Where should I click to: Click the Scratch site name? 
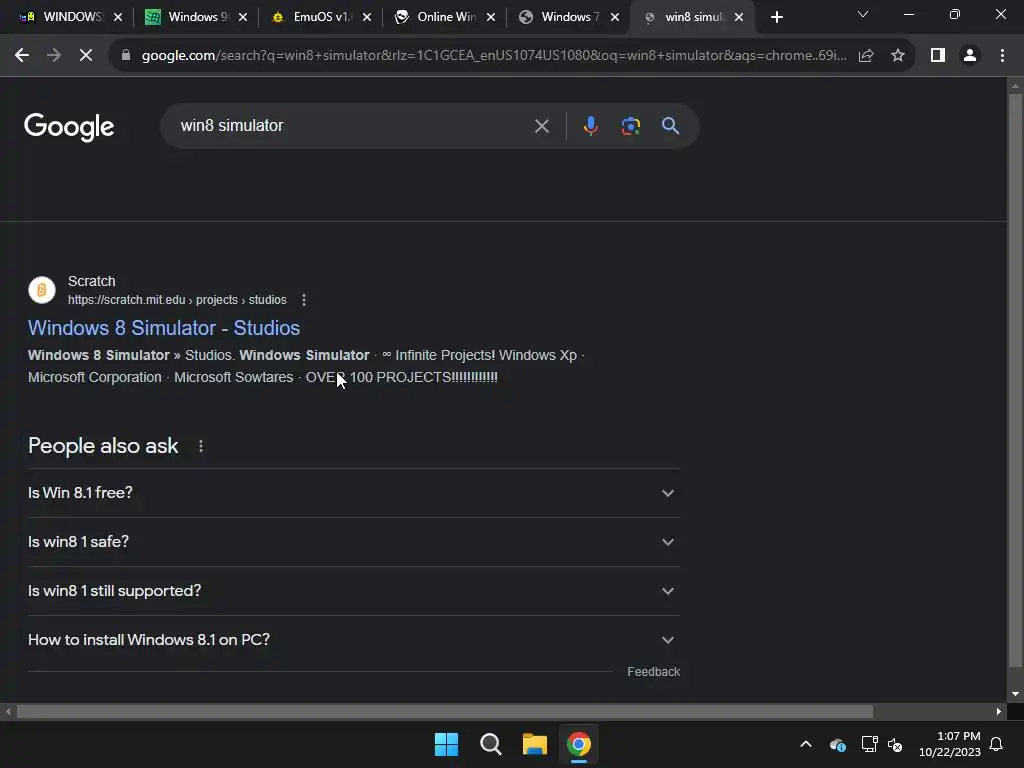[x=91, y=281]
